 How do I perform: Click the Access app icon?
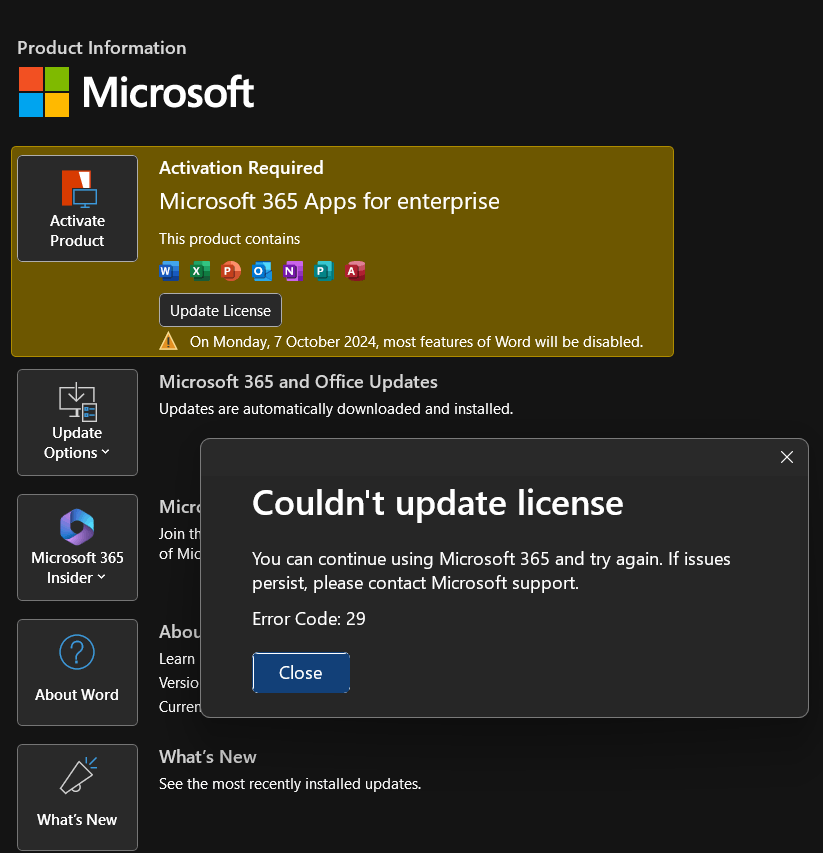355,271
